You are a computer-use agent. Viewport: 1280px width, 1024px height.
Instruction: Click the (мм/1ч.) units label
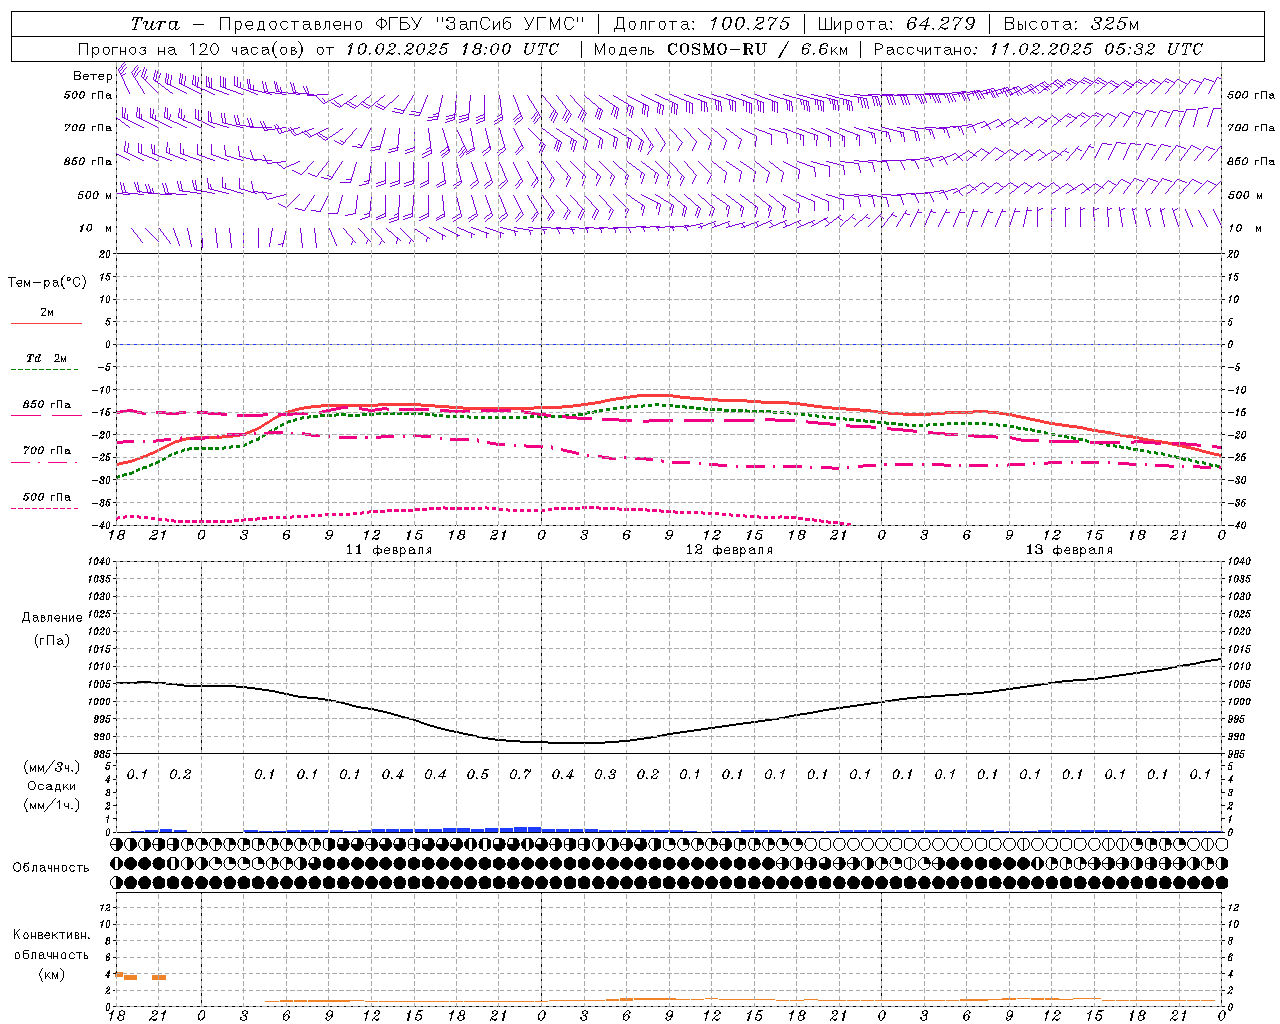tap(52, 805)
